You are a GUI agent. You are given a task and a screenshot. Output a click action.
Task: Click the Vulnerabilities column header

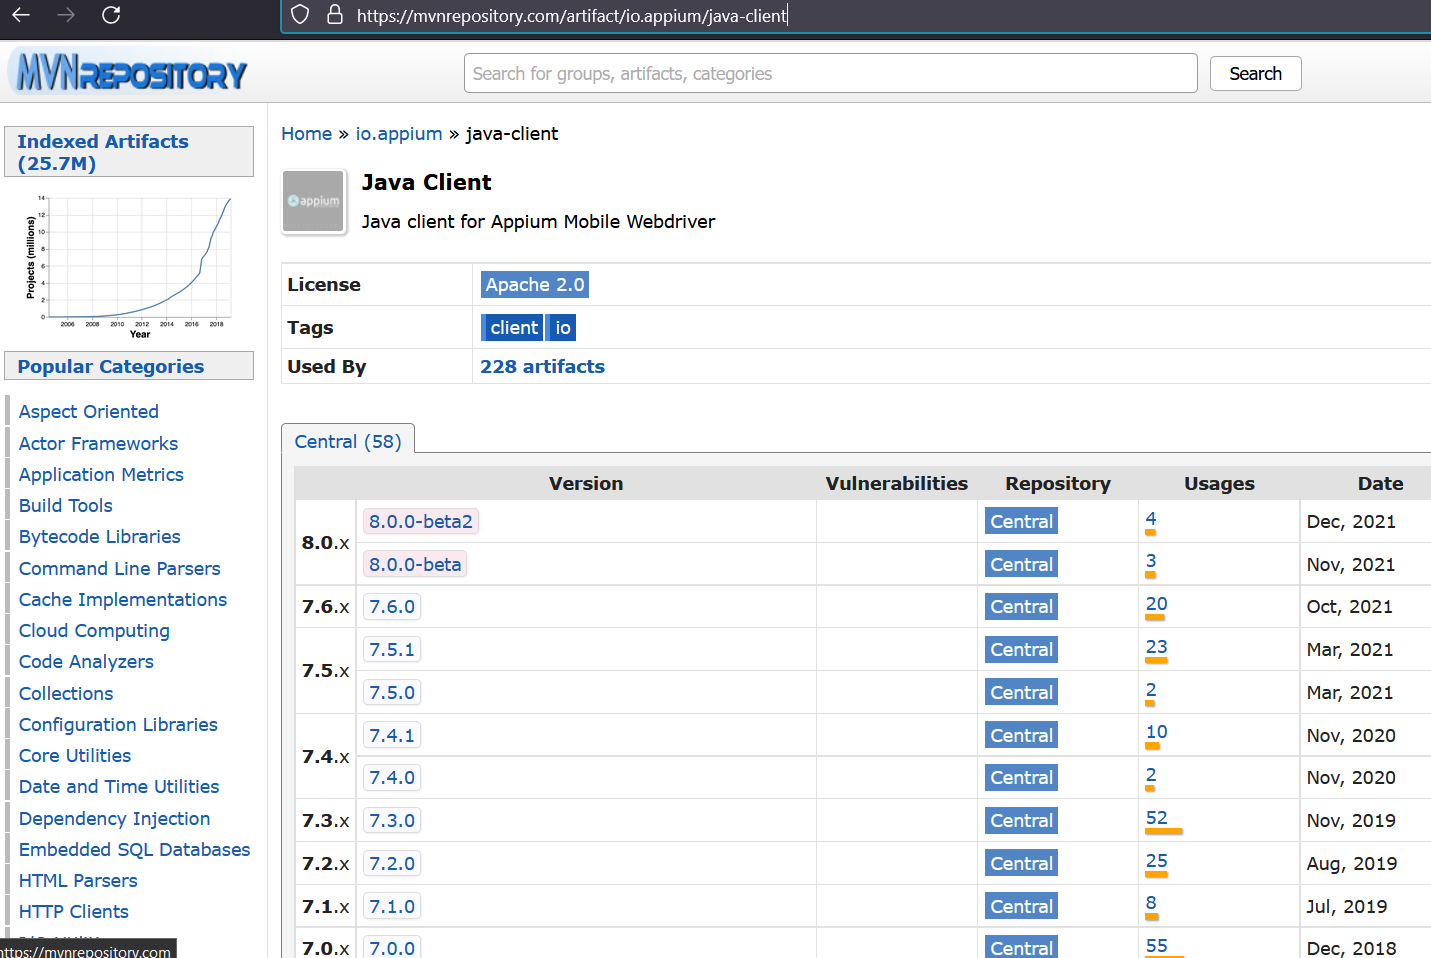pyautogui.click(x=896, y=484)
